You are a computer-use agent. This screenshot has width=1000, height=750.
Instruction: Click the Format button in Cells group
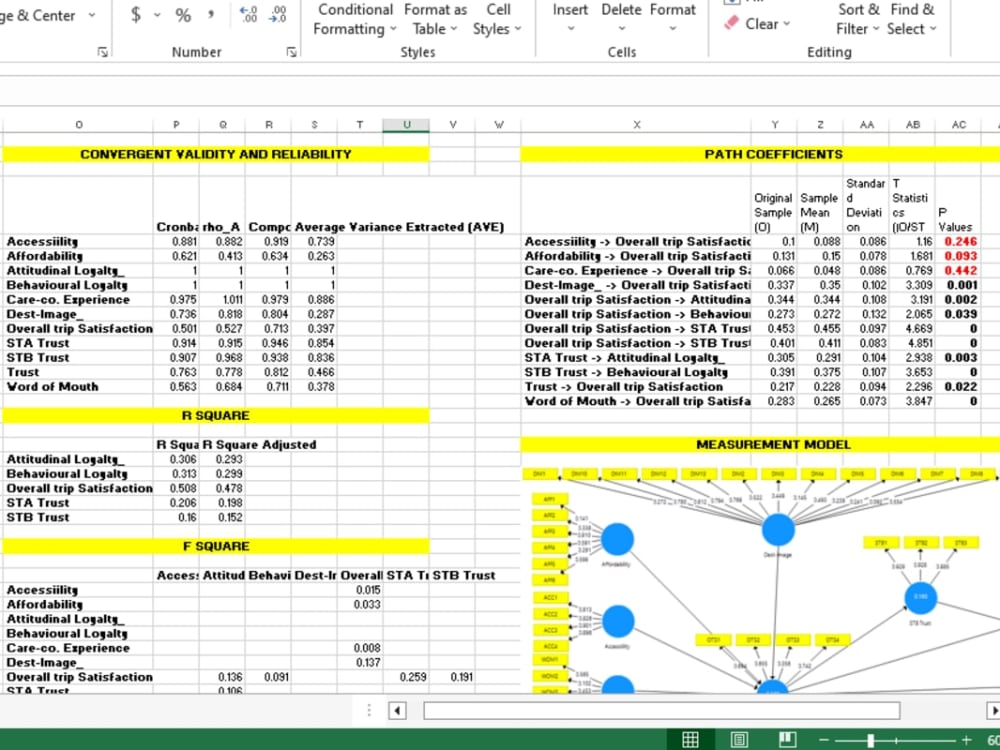672,20
